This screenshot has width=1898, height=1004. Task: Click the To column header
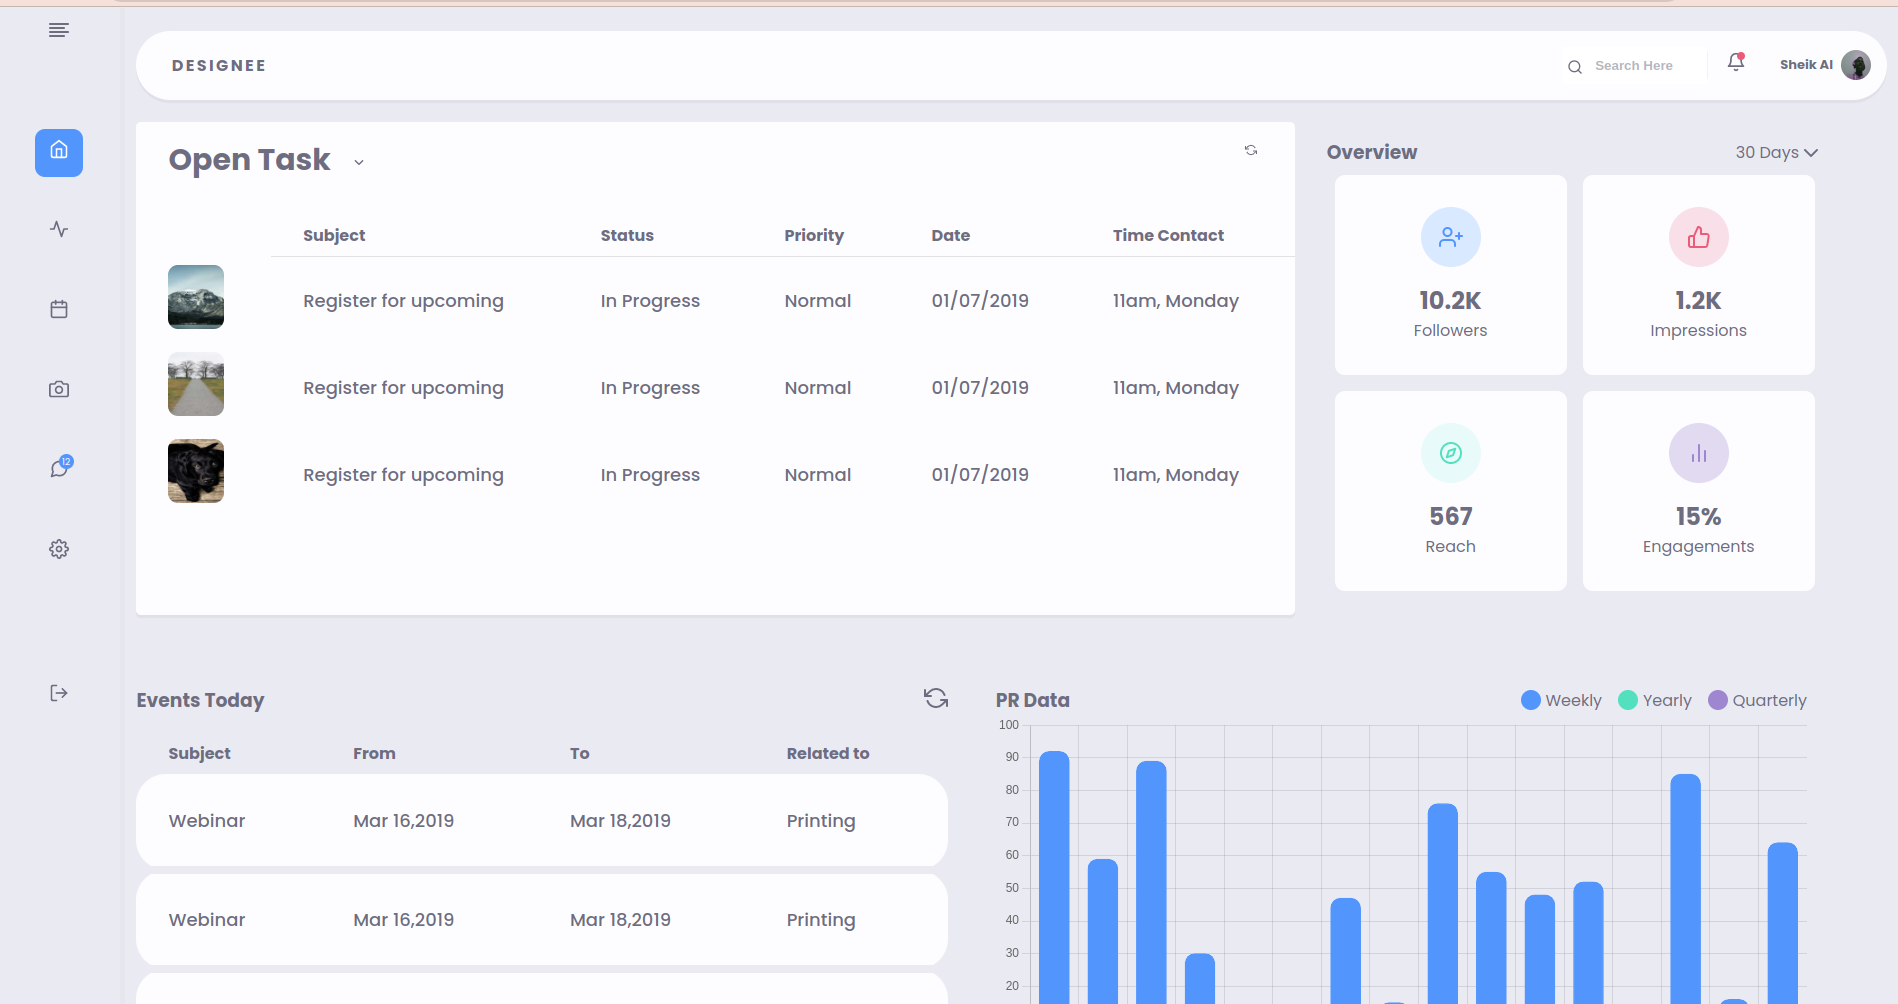click(x=580, y=753)
